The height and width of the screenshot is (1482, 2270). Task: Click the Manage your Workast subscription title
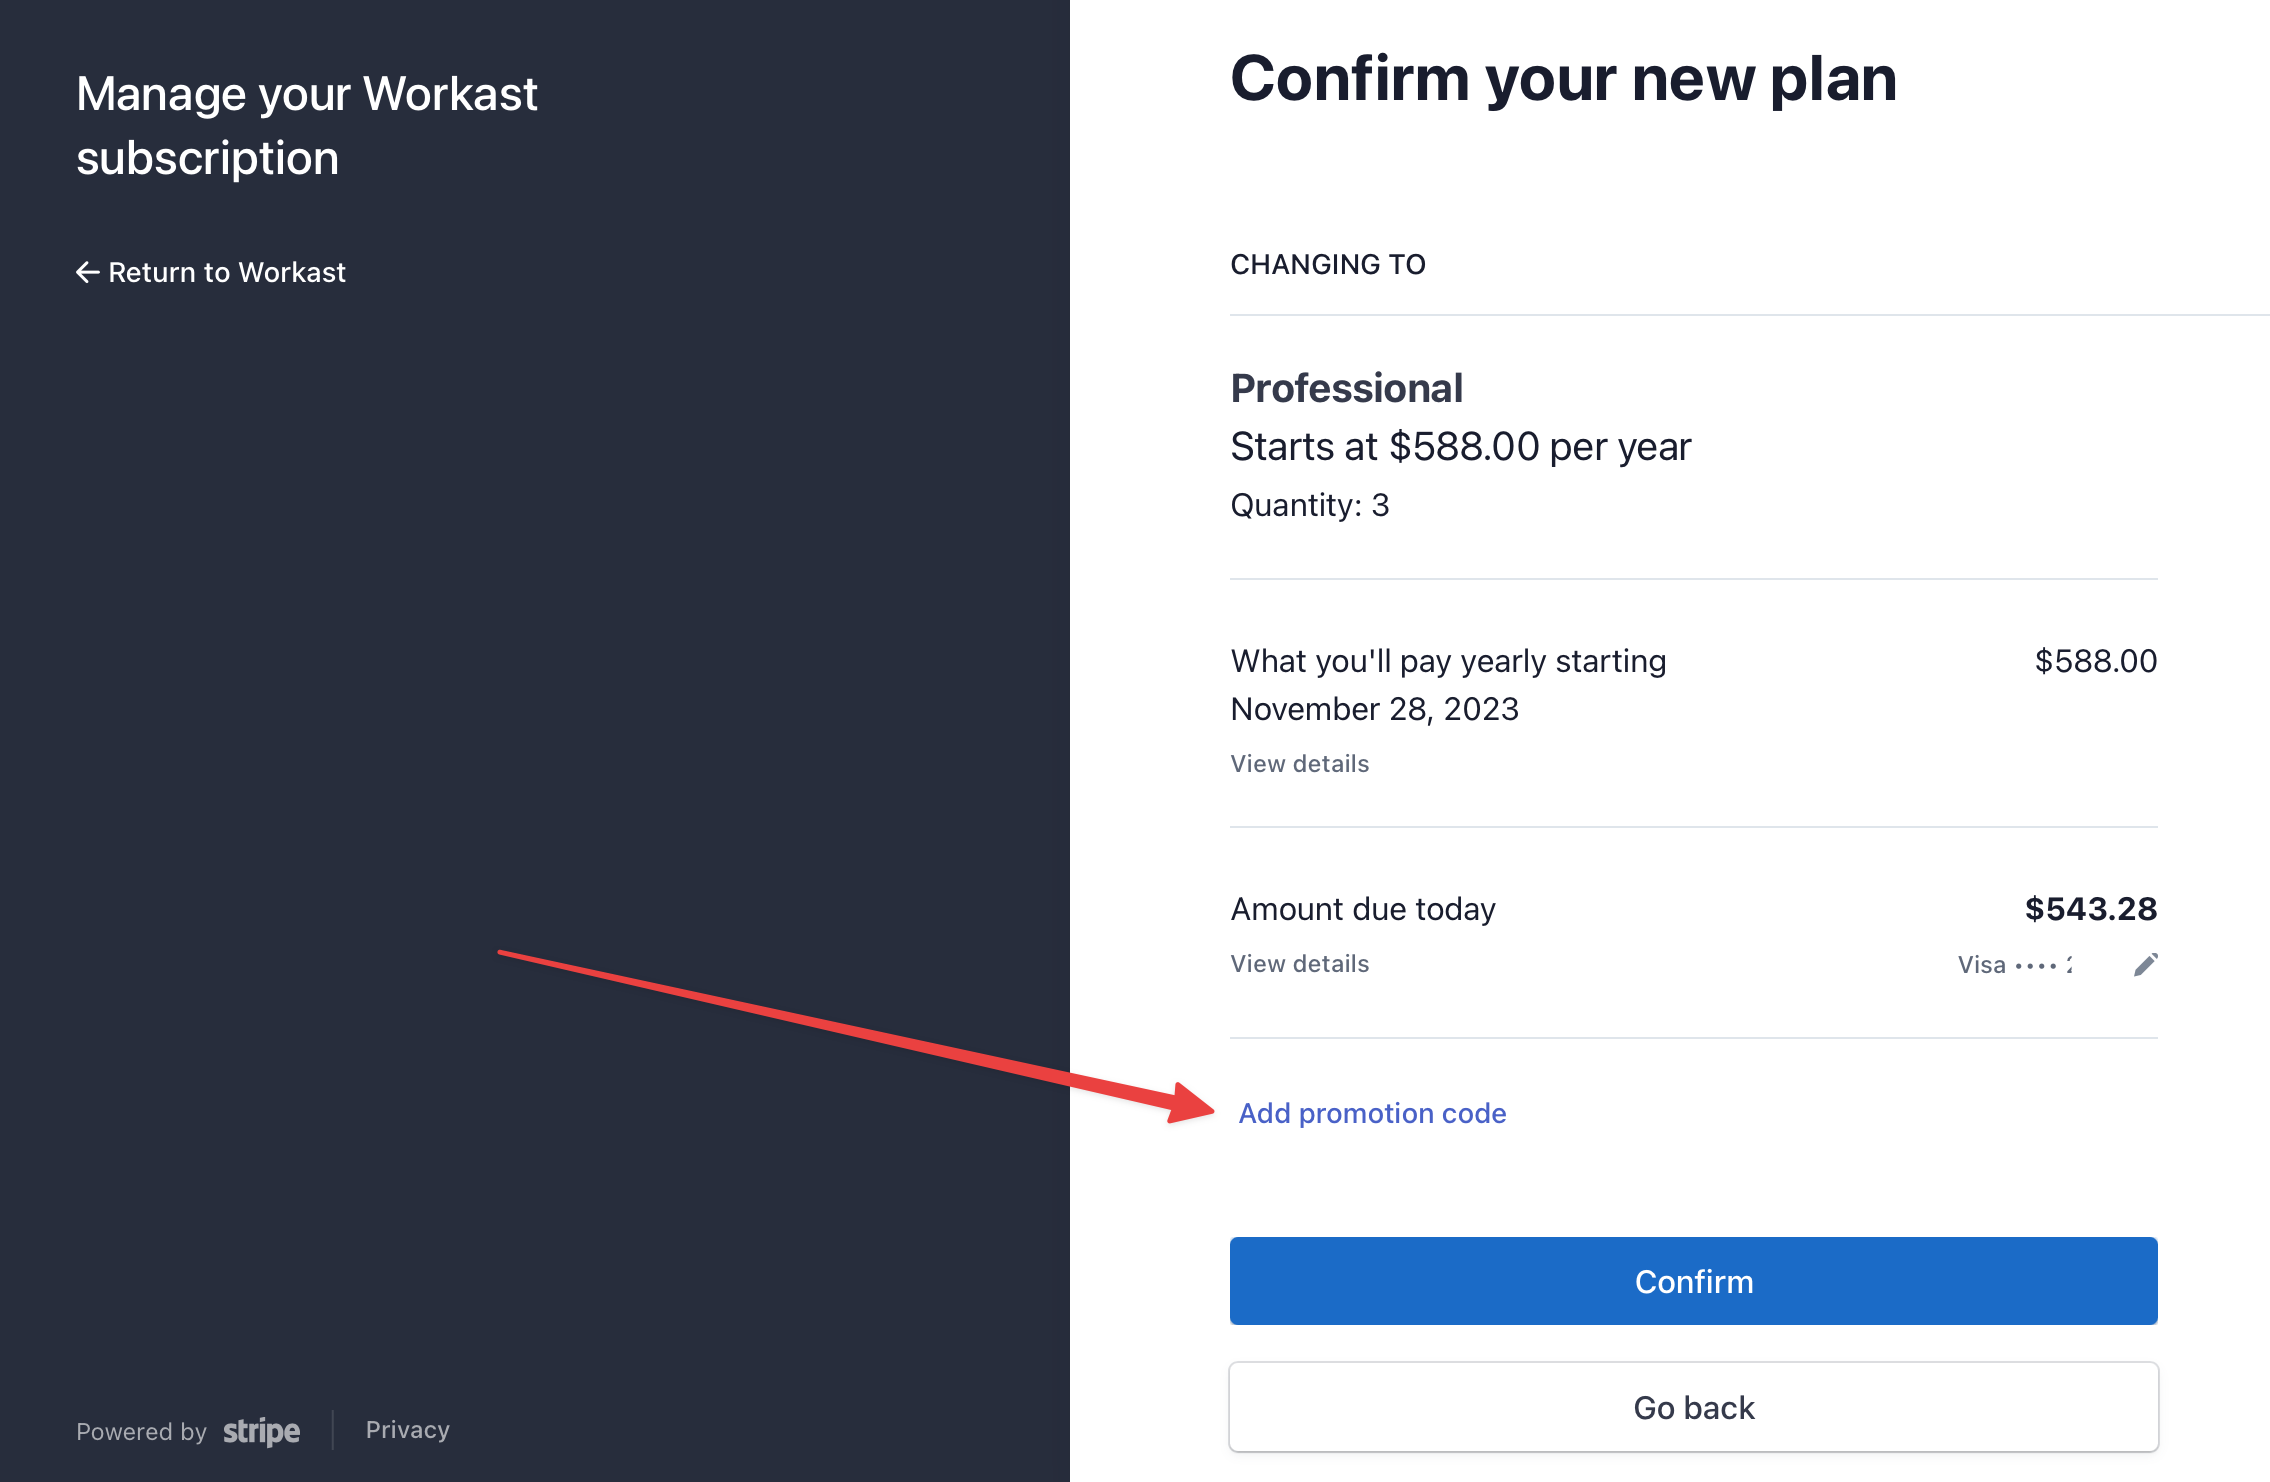pos(306,126)
